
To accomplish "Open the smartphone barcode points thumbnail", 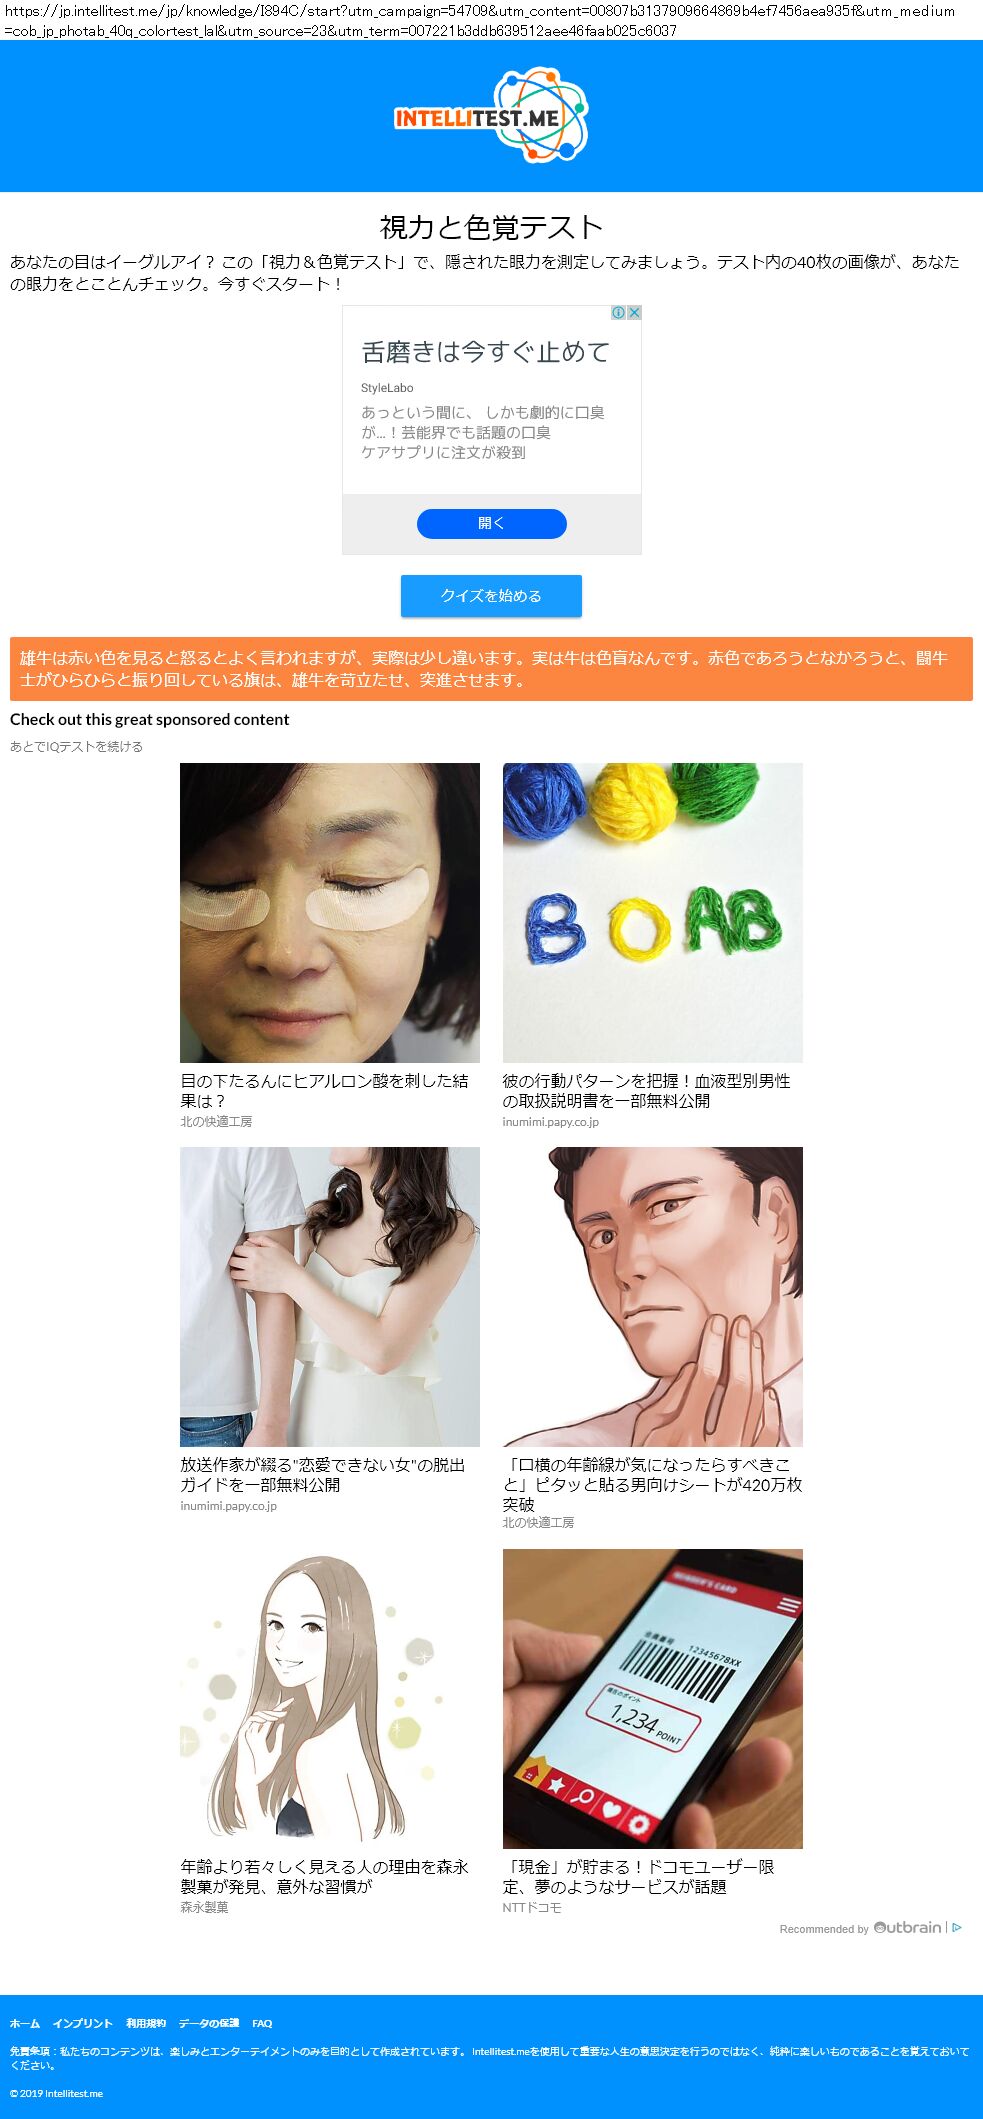I will point(653,1699).
